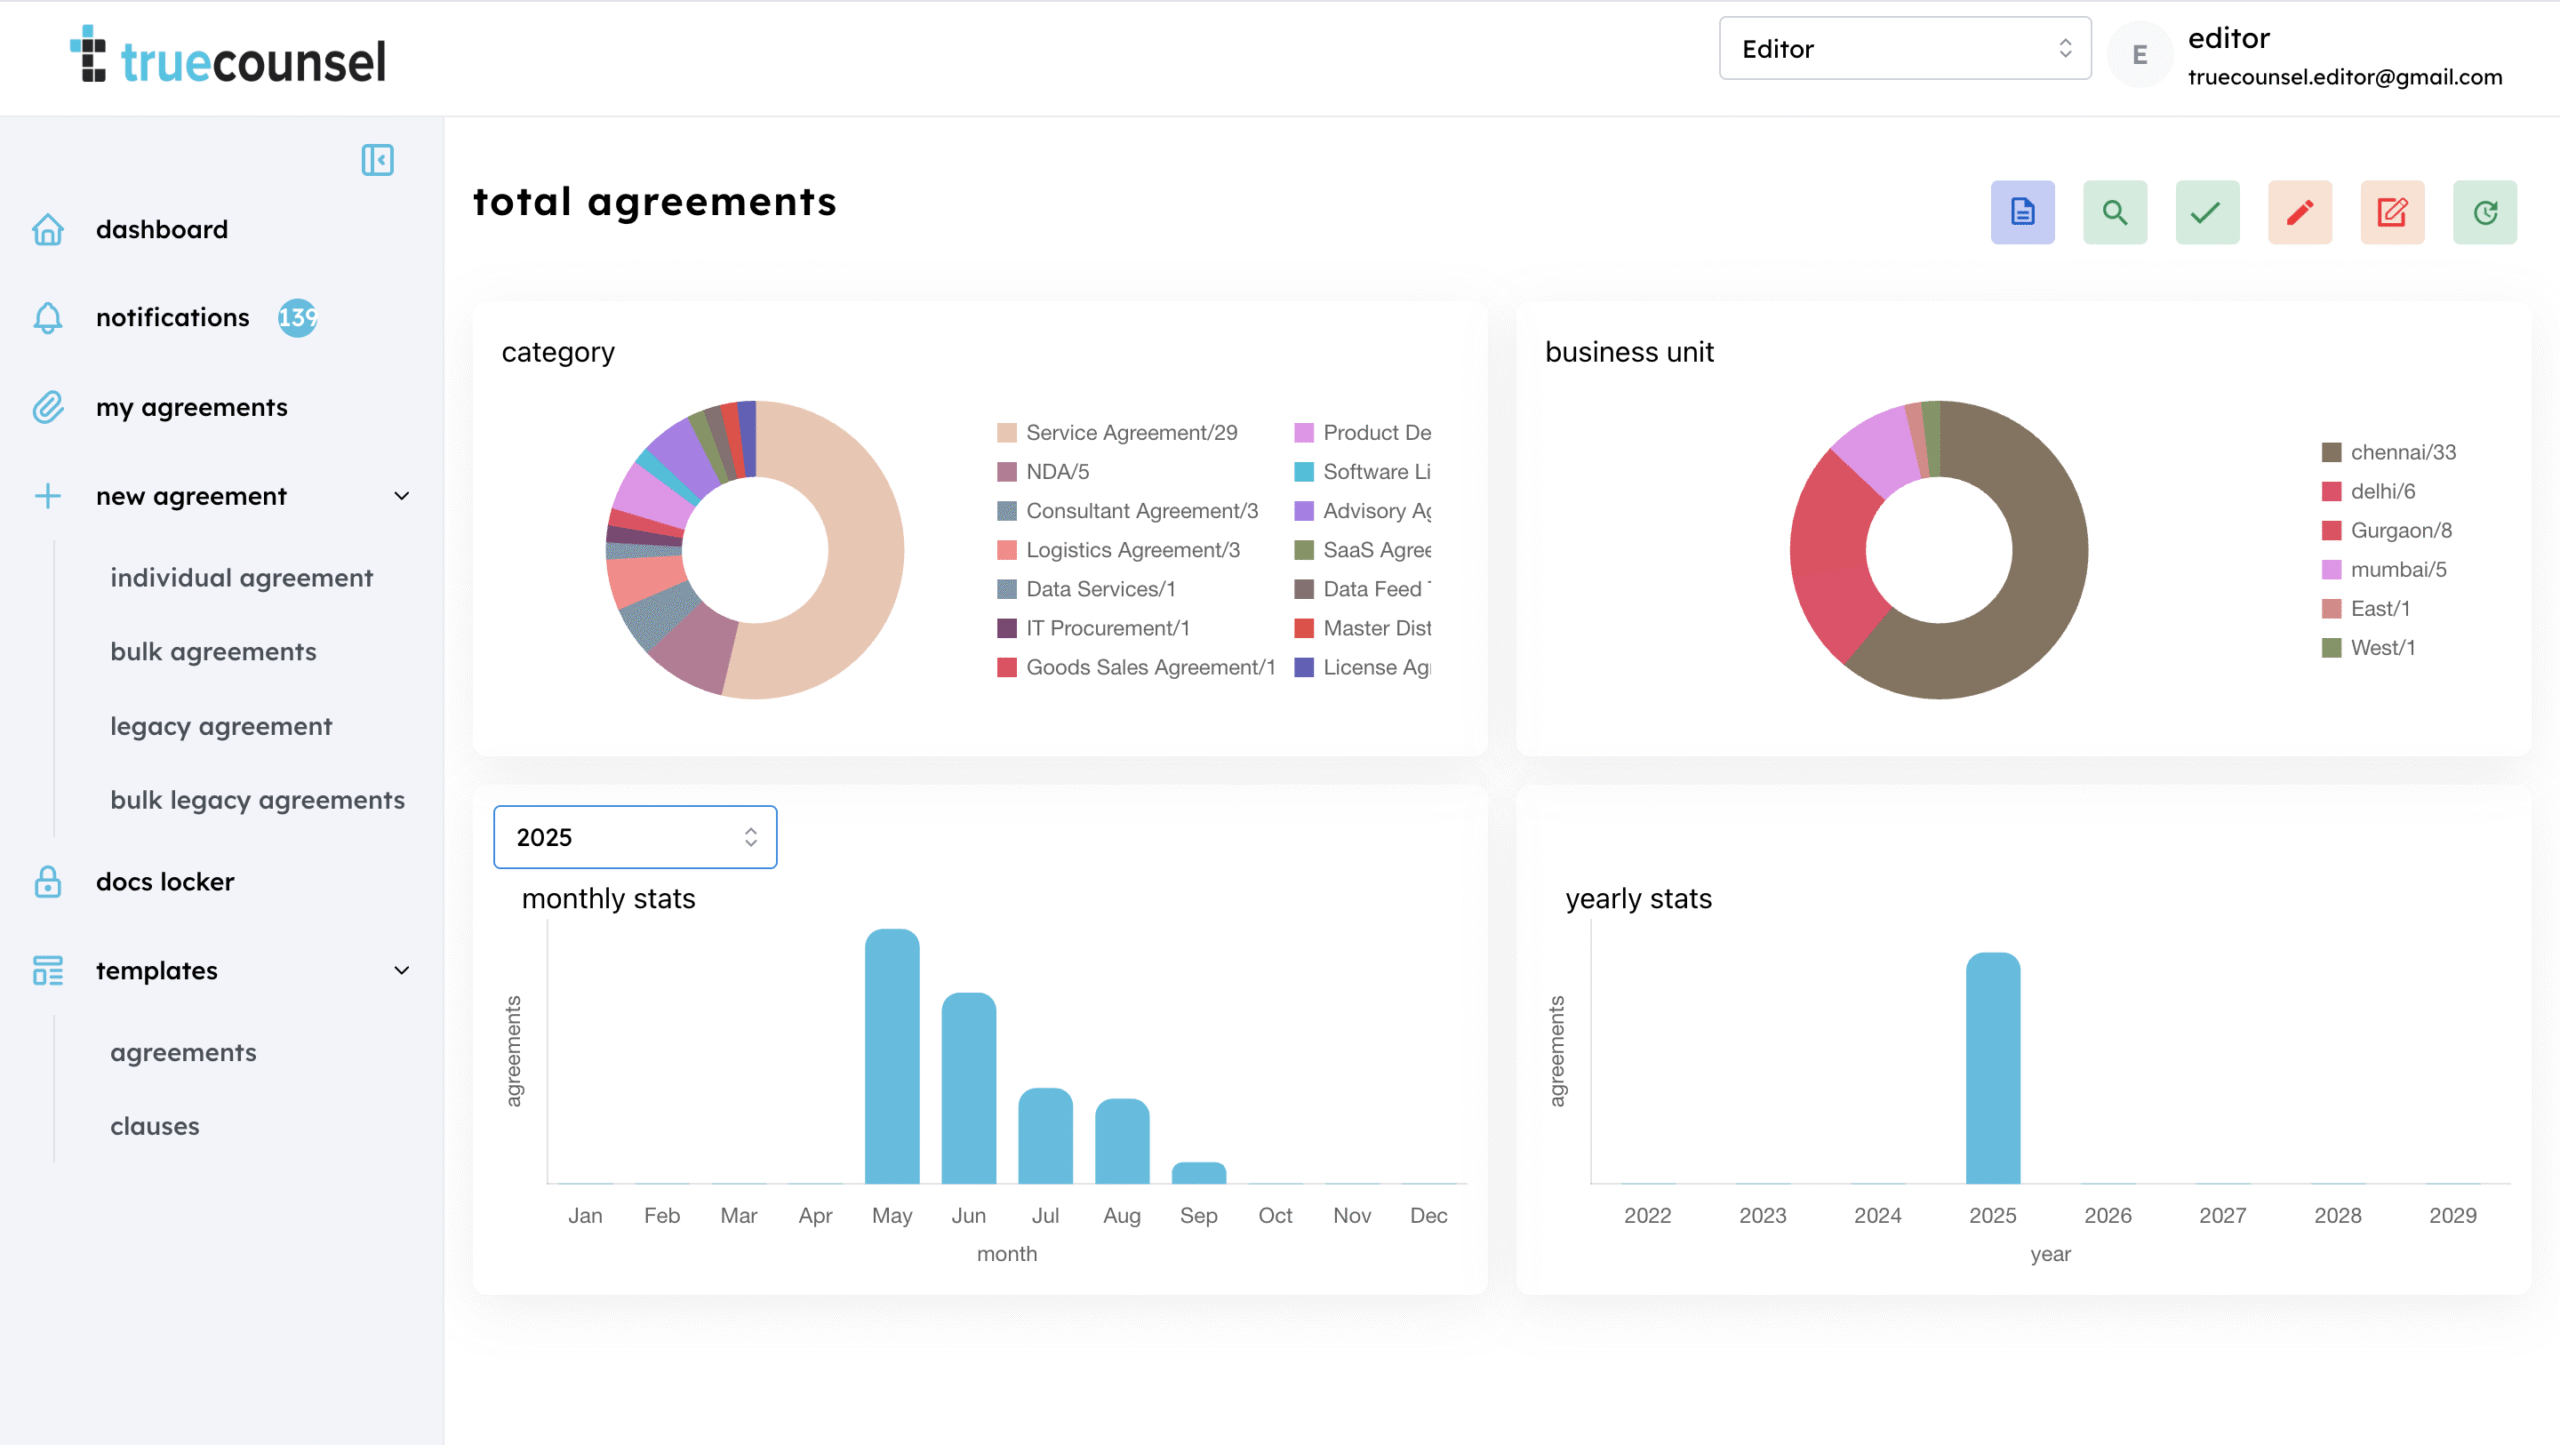This screenshot has width=2560, height=1445.
Task: Open the Editor role dropdown
Action: tap(1904, 49)
